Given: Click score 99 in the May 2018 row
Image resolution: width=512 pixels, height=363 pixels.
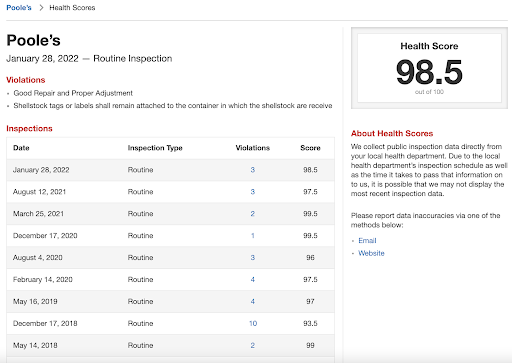Looking at the screenshot, I should tap(310, 346).
